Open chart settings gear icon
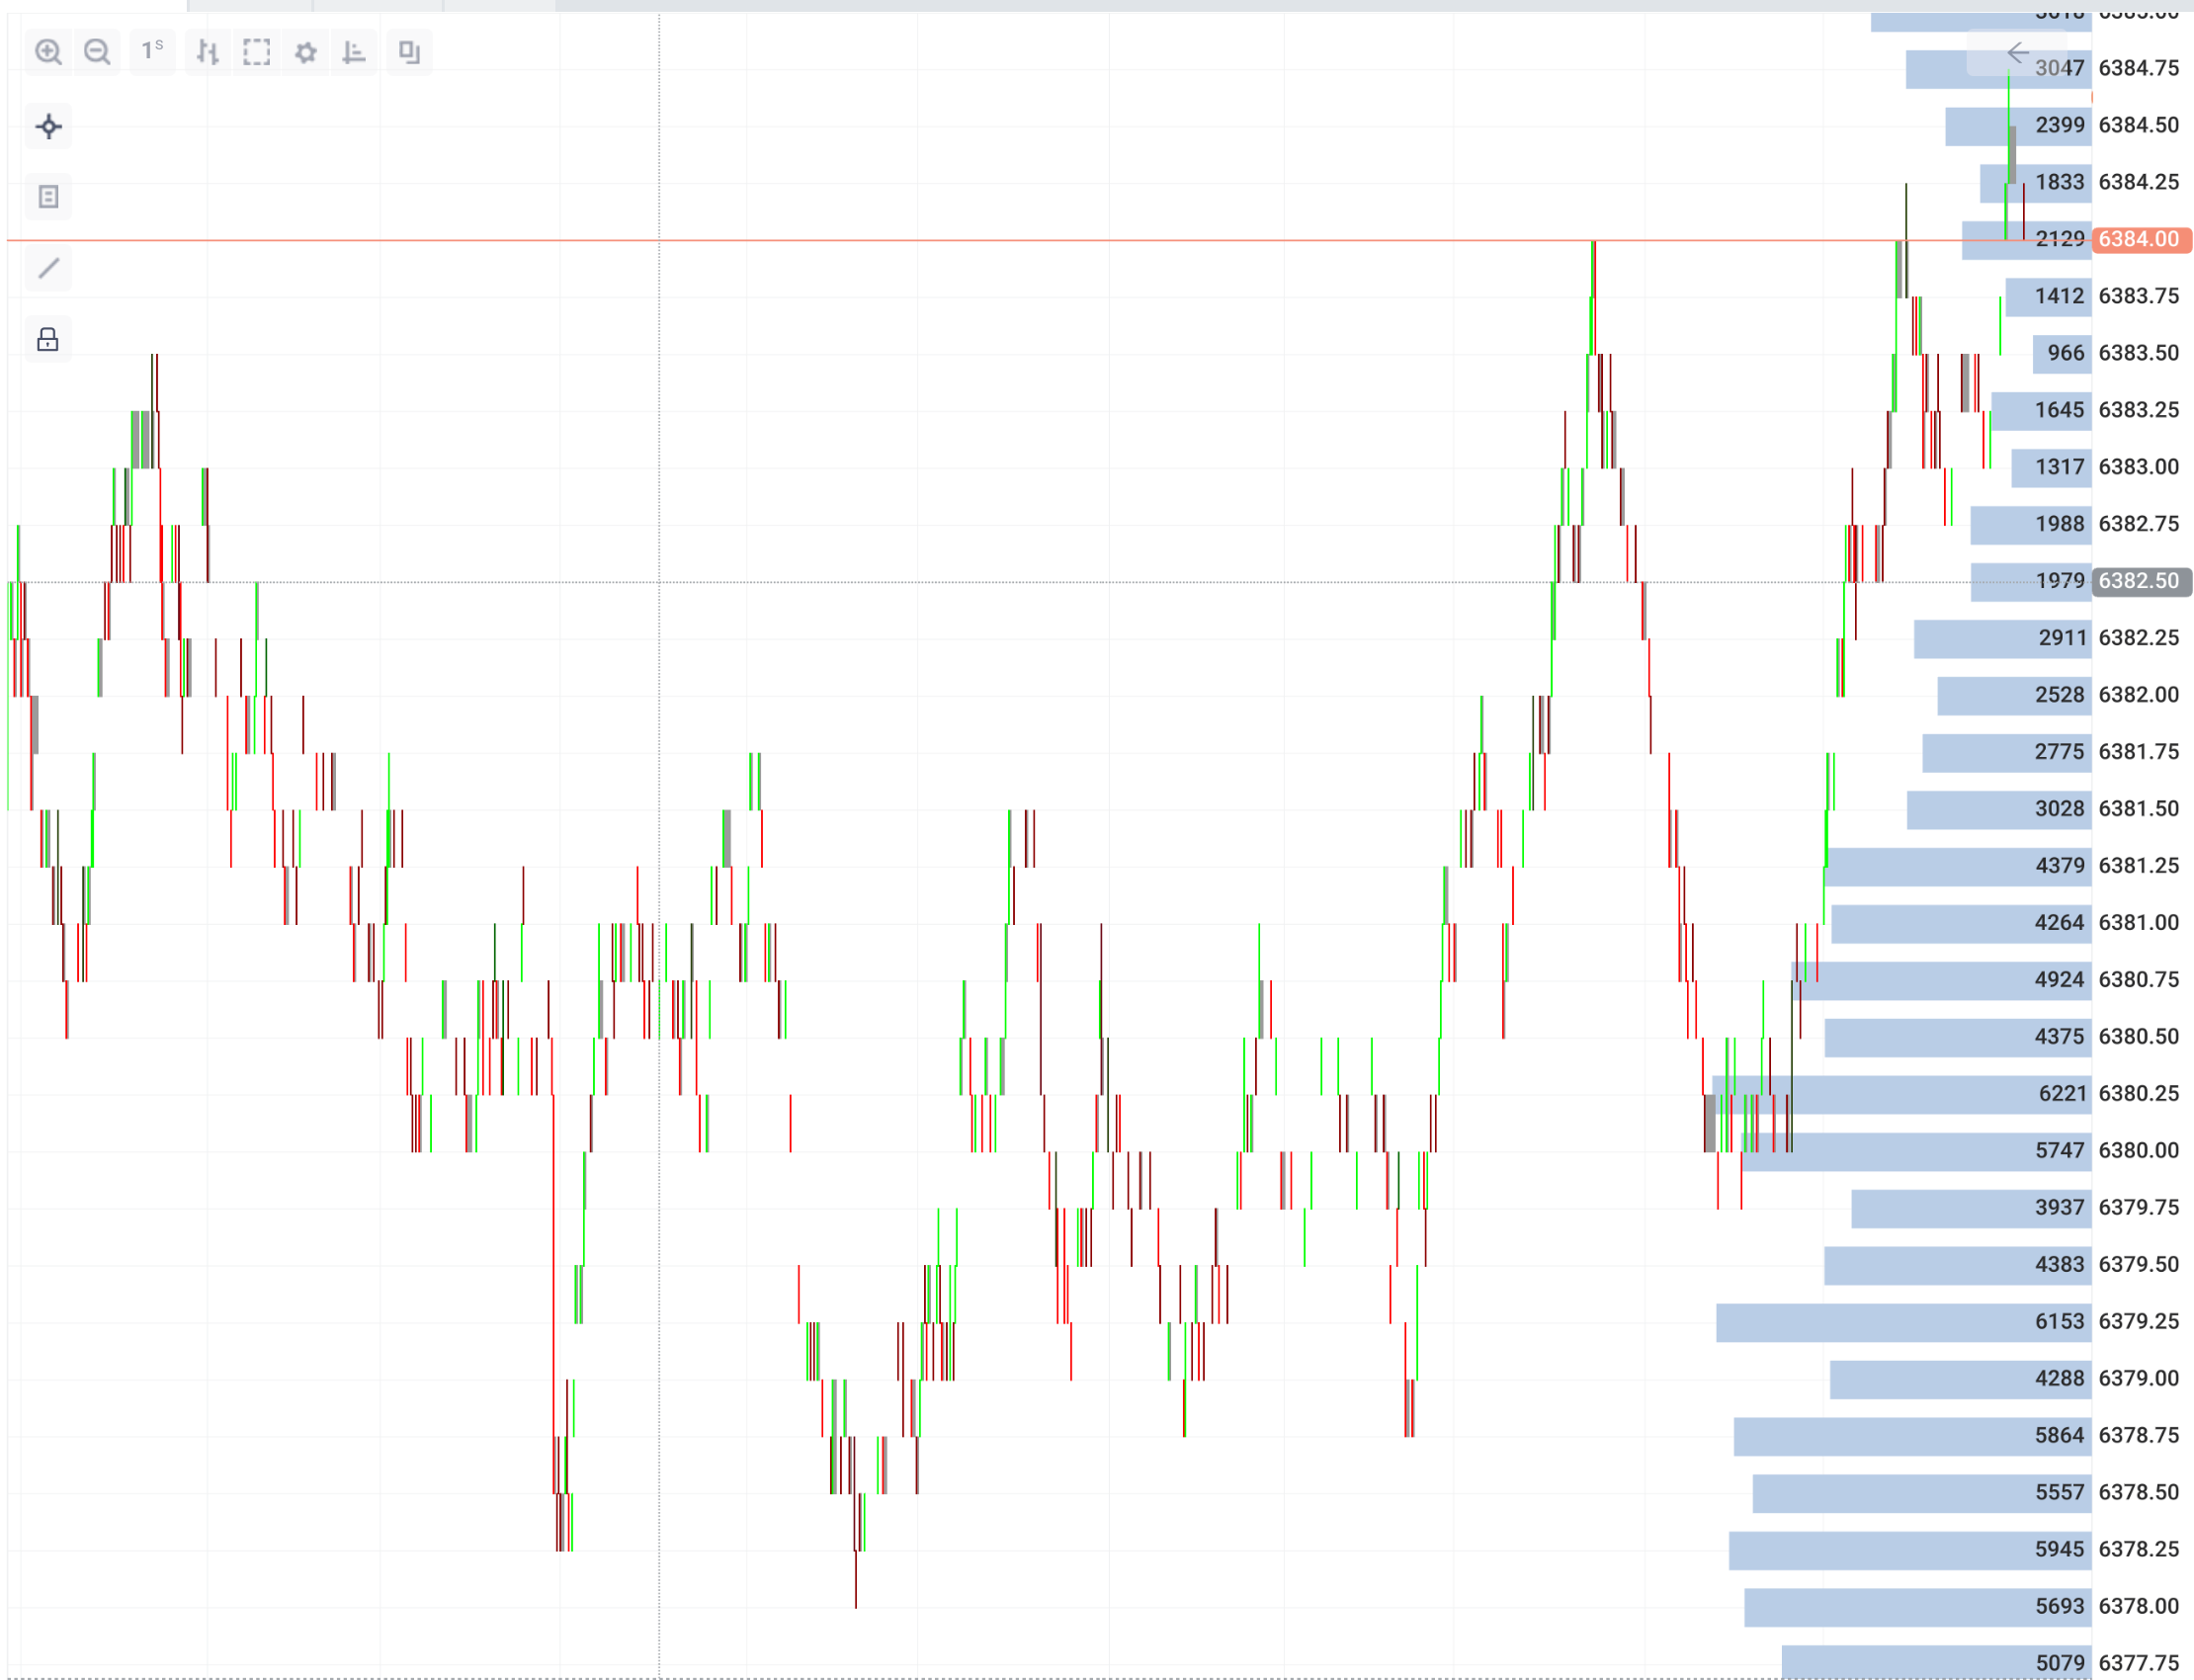 click(306, 52)
